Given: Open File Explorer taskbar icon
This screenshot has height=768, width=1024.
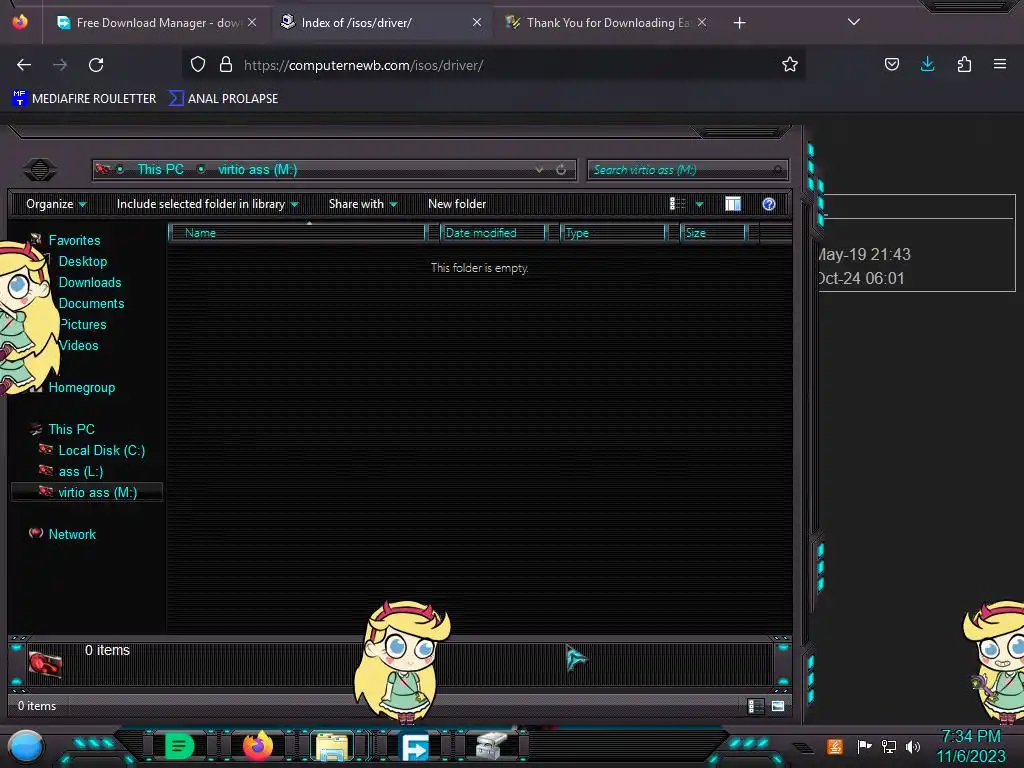Looking at the screenshot, I should (332, 746).
